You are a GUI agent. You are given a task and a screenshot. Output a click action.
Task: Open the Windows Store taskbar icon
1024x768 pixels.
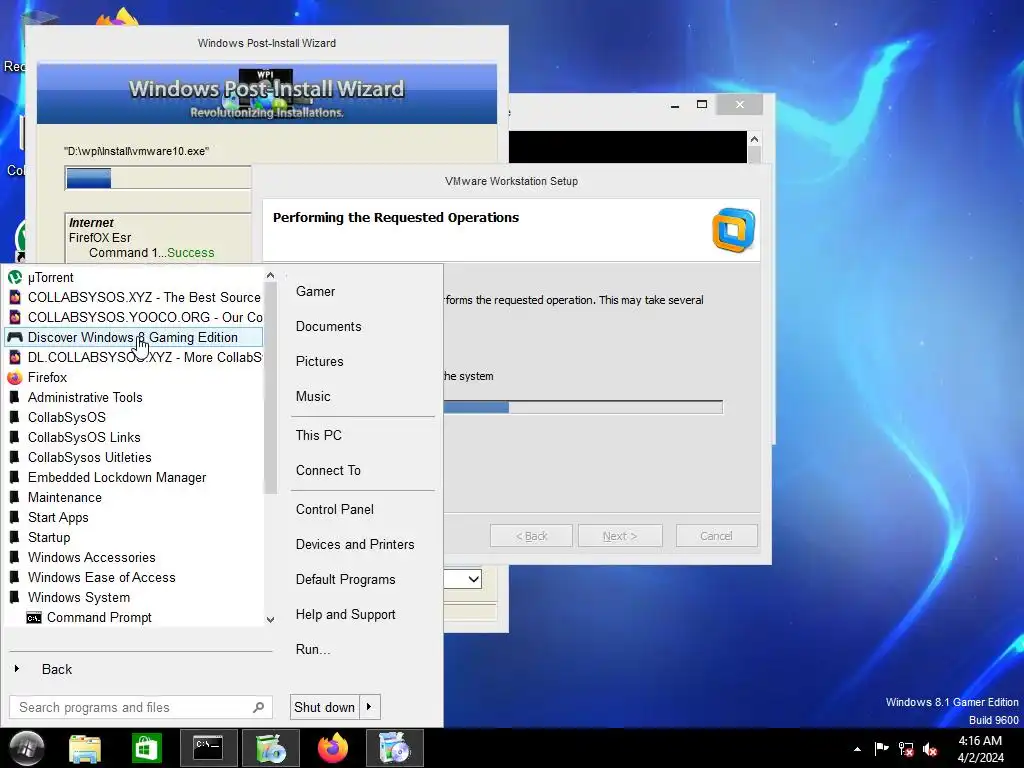[146, 748]
